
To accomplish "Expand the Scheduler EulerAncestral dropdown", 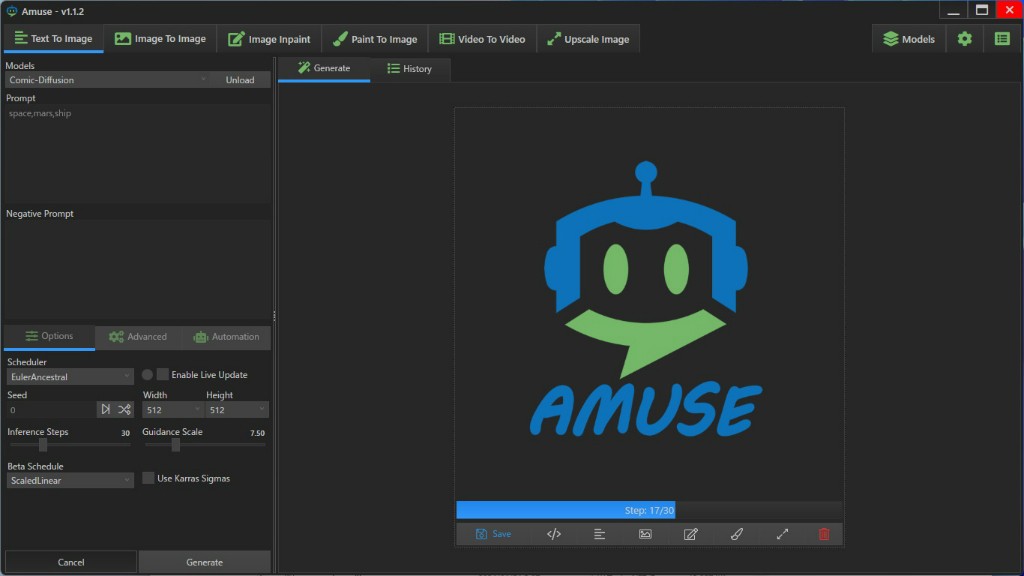I will pyautogui.click(x=70, y=376).
